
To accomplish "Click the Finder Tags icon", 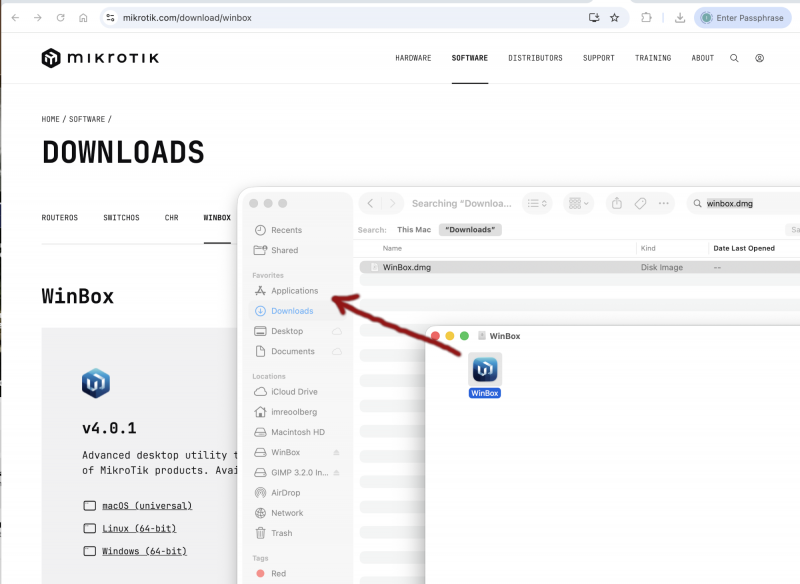I will [x=640, y=204].
